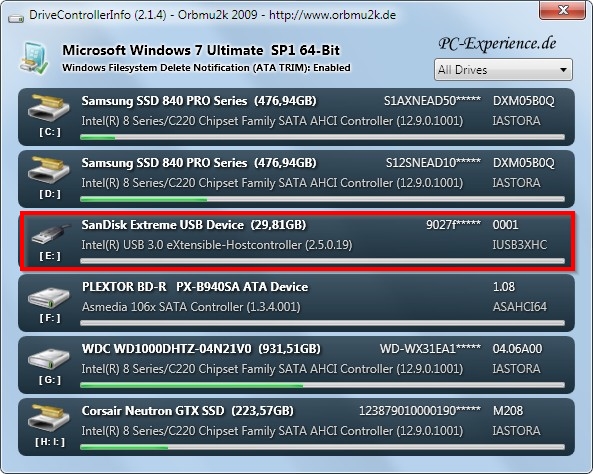Click the optical drive icon for F:
This screenshot has height=474, width=593.
(49, 298)
